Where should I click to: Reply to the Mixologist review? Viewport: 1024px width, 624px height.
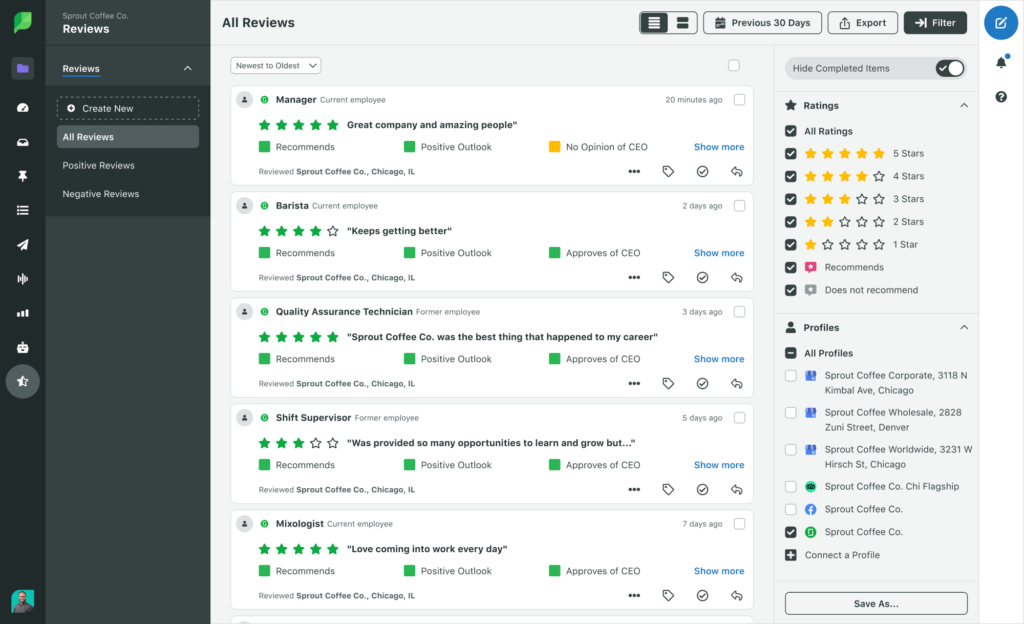click(x=737, y=595)
